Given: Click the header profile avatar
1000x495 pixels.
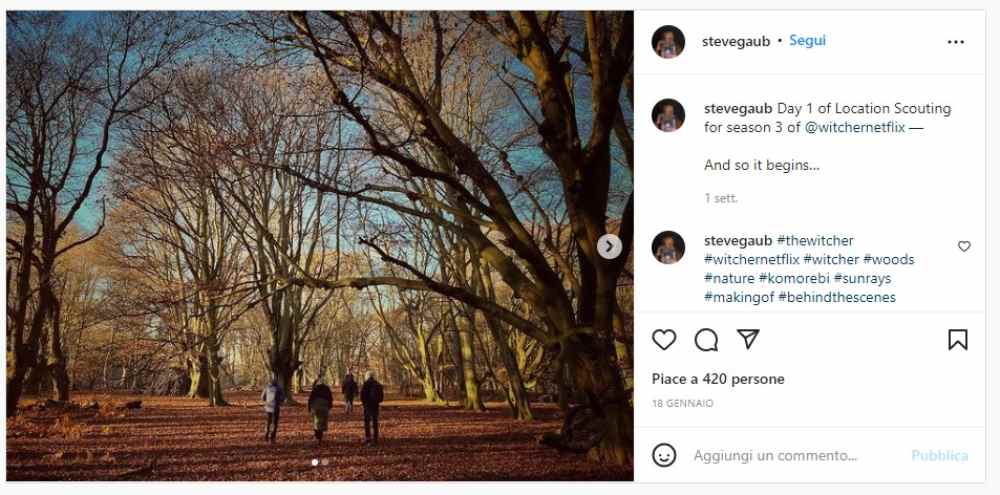Looking at the screenshot, I should pyautogui.click(x=668, y=42).
